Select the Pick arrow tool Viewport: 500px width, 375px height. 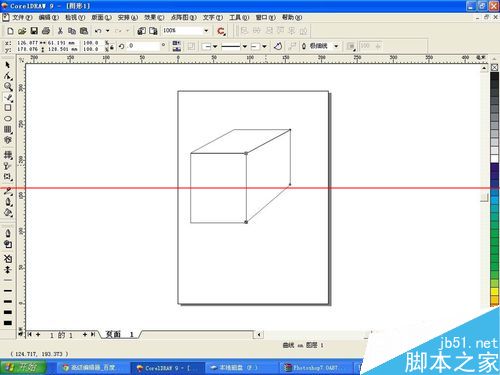tap(8, 65)
